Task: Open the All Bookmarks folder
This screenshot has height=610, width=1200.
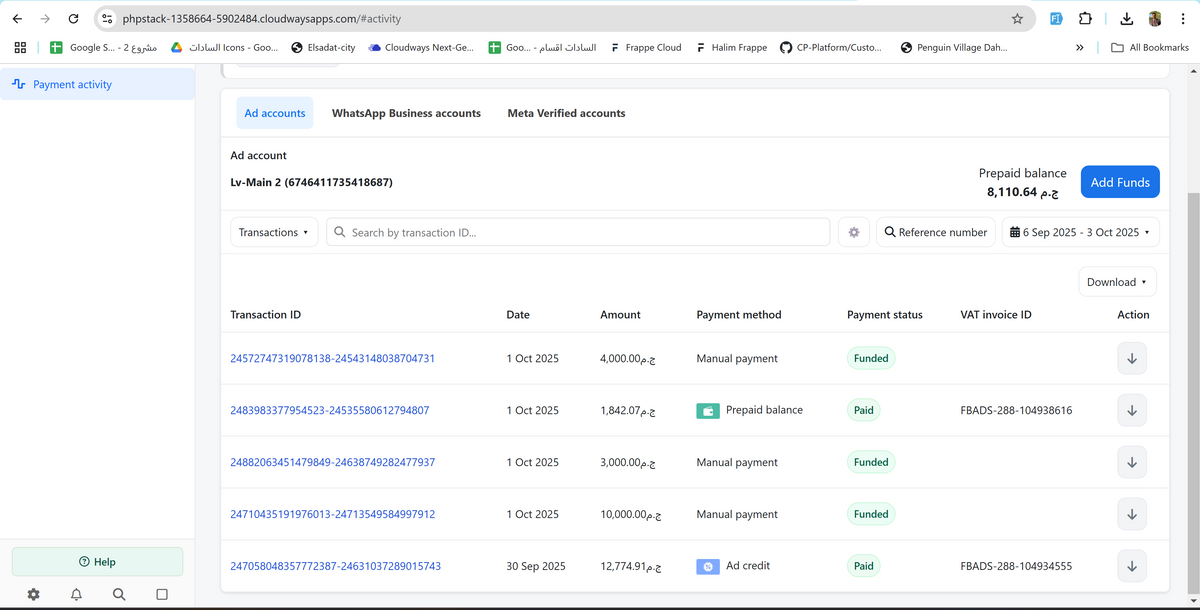Action: [x=1150, y=47]
